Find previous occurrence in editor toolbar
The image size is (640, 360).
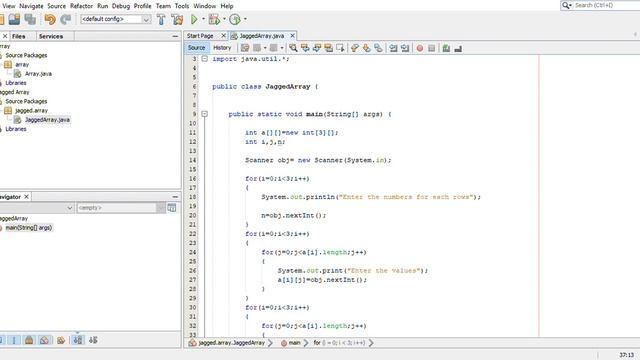[305, 48]
